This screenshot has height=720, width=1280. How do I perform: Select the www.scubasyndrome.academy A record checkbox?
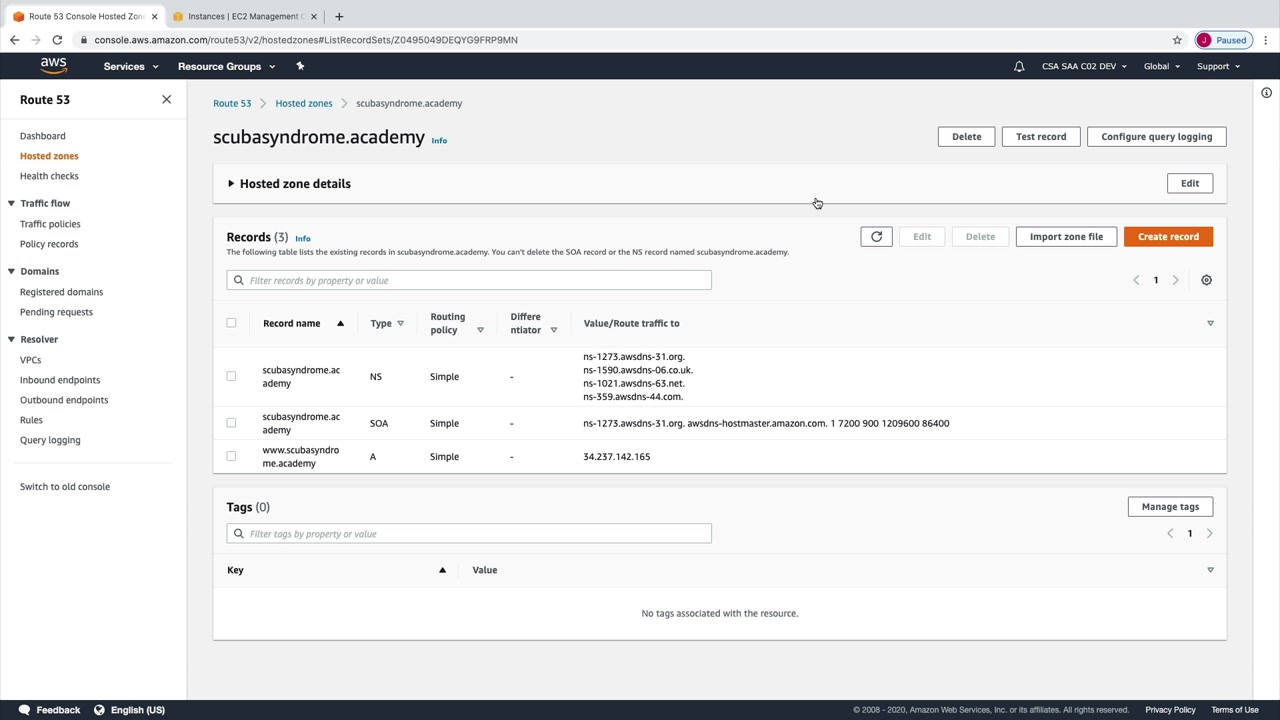(x=231, y=456)
